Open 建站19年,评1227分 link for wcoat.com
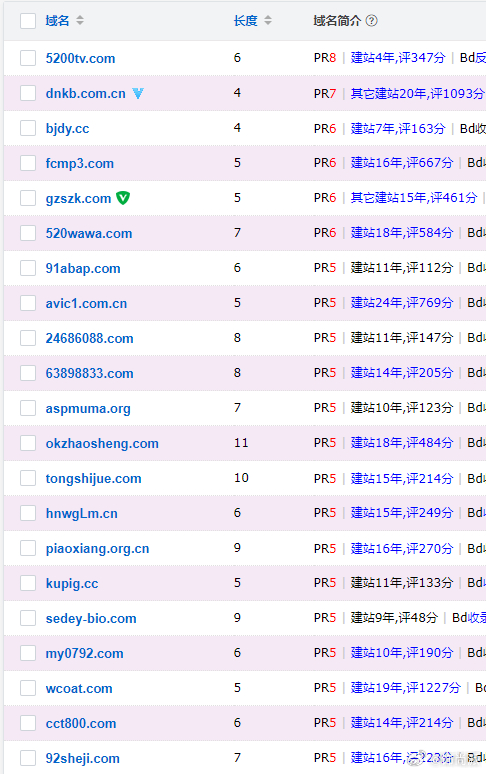Viewport: 486px width, 774px height. click(406, 688)
